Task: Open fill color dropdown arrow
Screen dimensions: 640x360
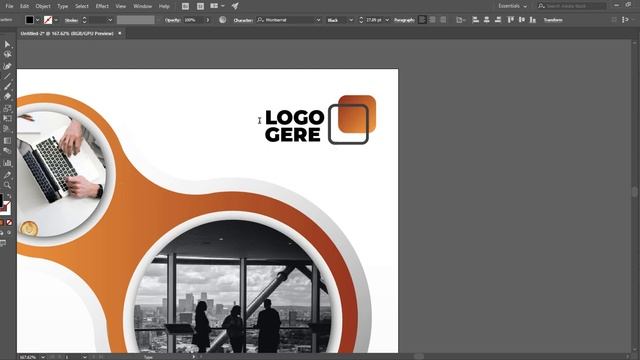Action: [x=37, y=20]
